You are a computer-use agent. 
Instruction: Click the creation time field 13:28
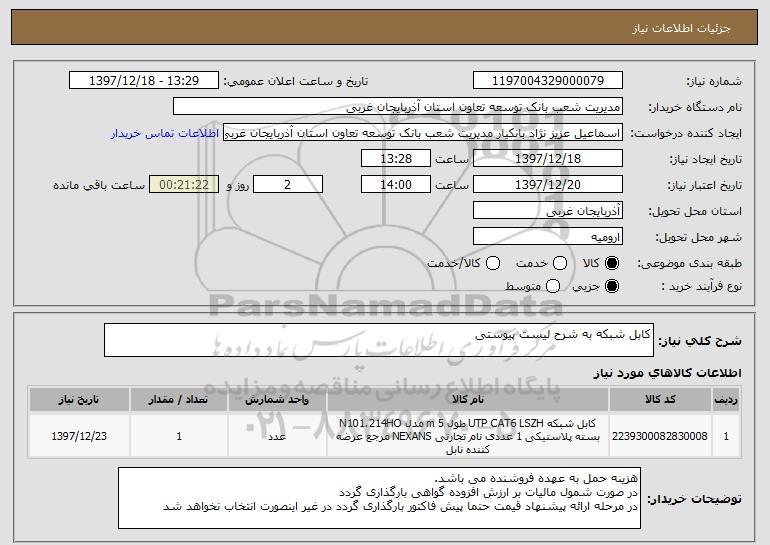396,159
